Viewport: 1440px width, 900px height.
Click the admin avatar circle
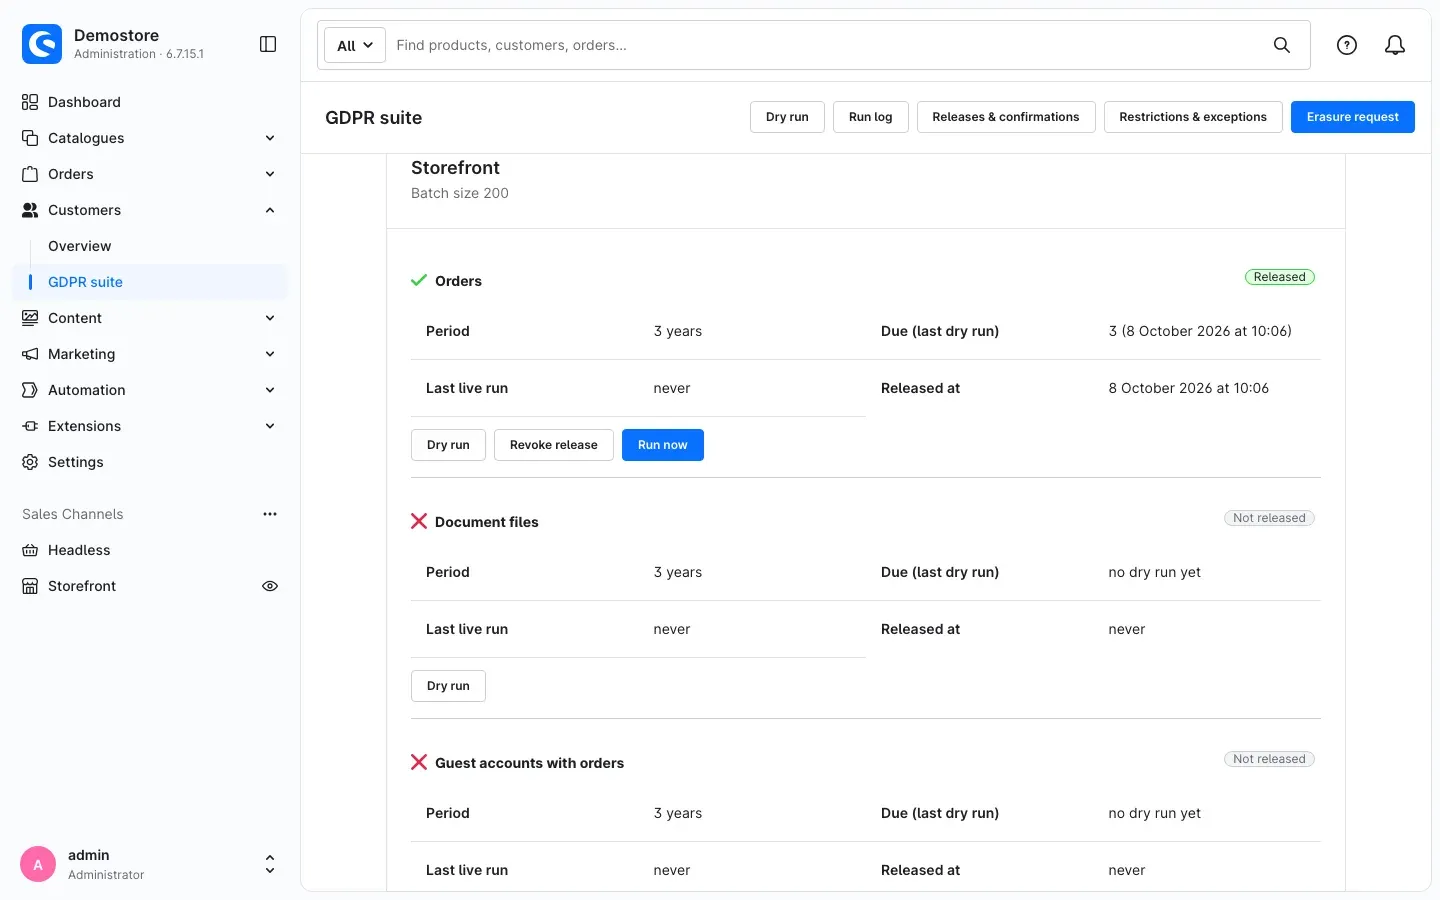point(38,865)
